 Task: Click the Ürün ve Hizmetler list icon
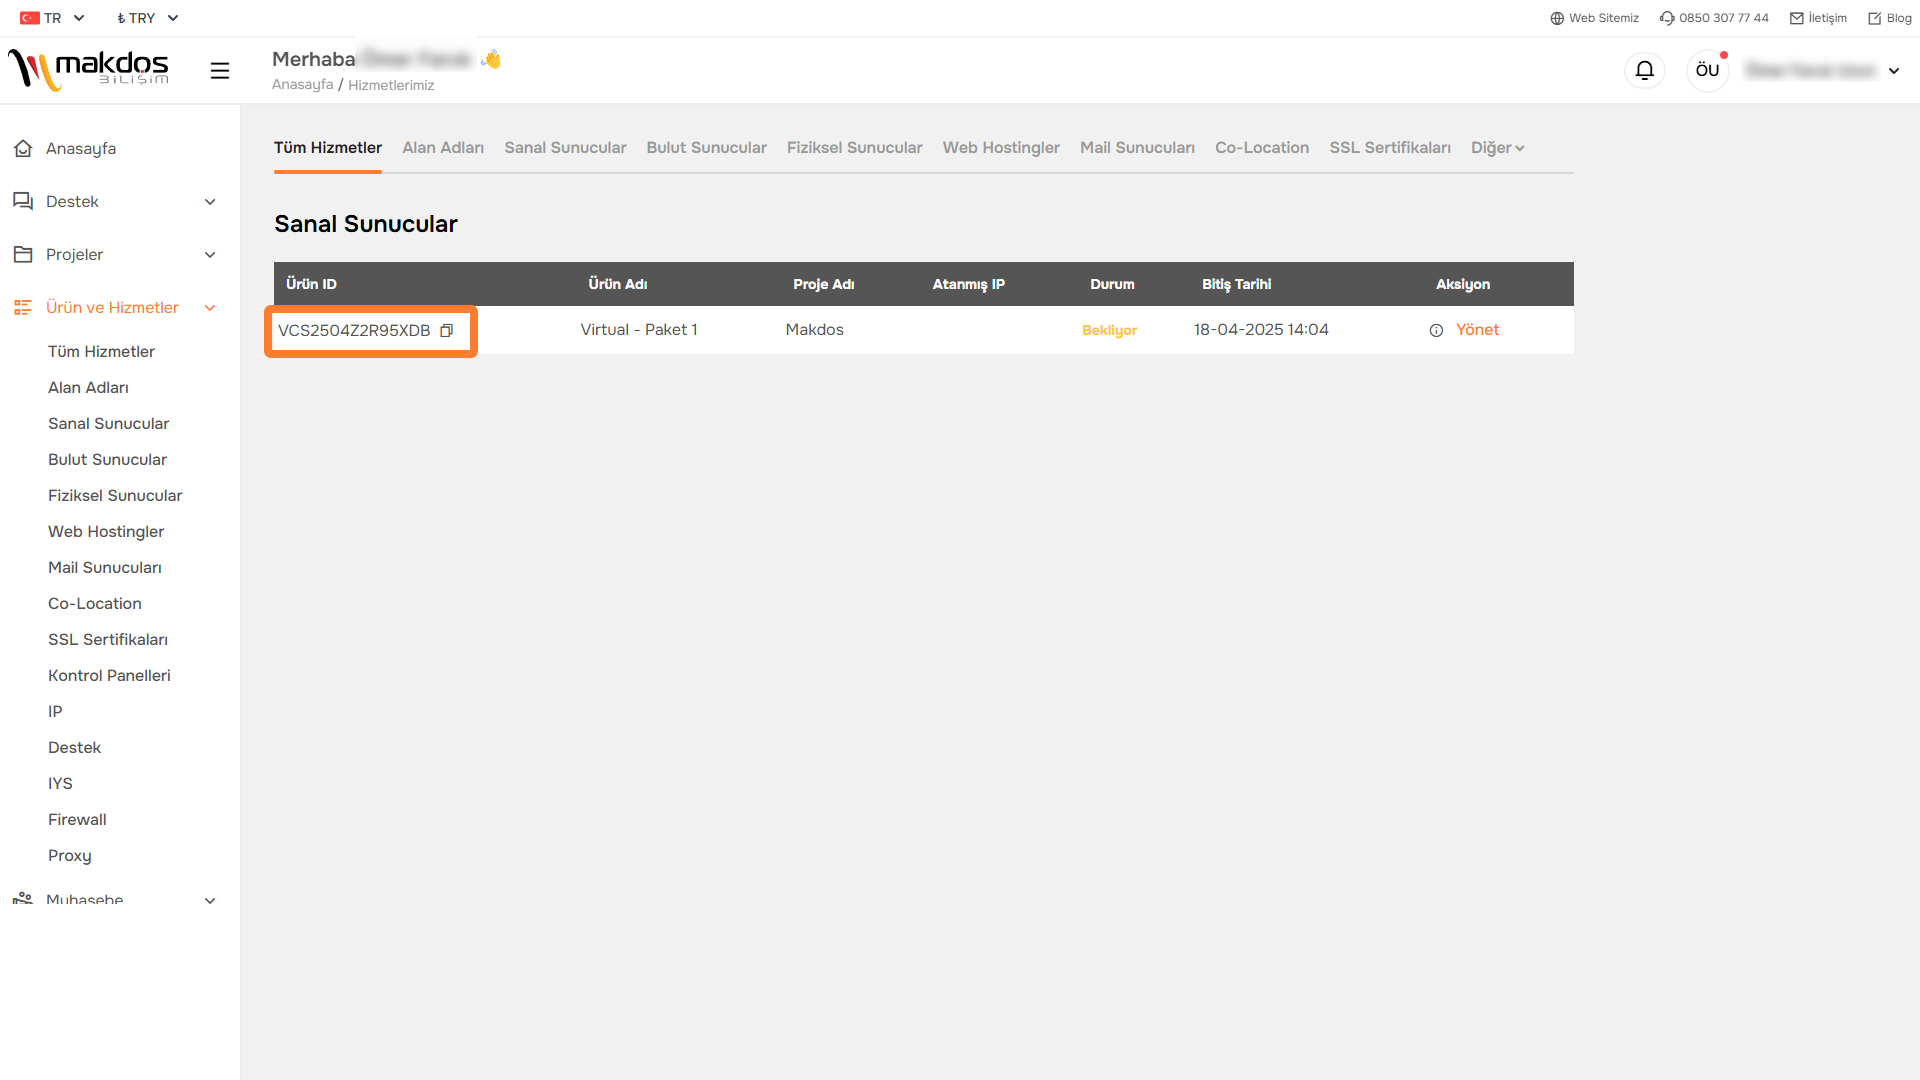pyautogui.click(x=23, y=307)
